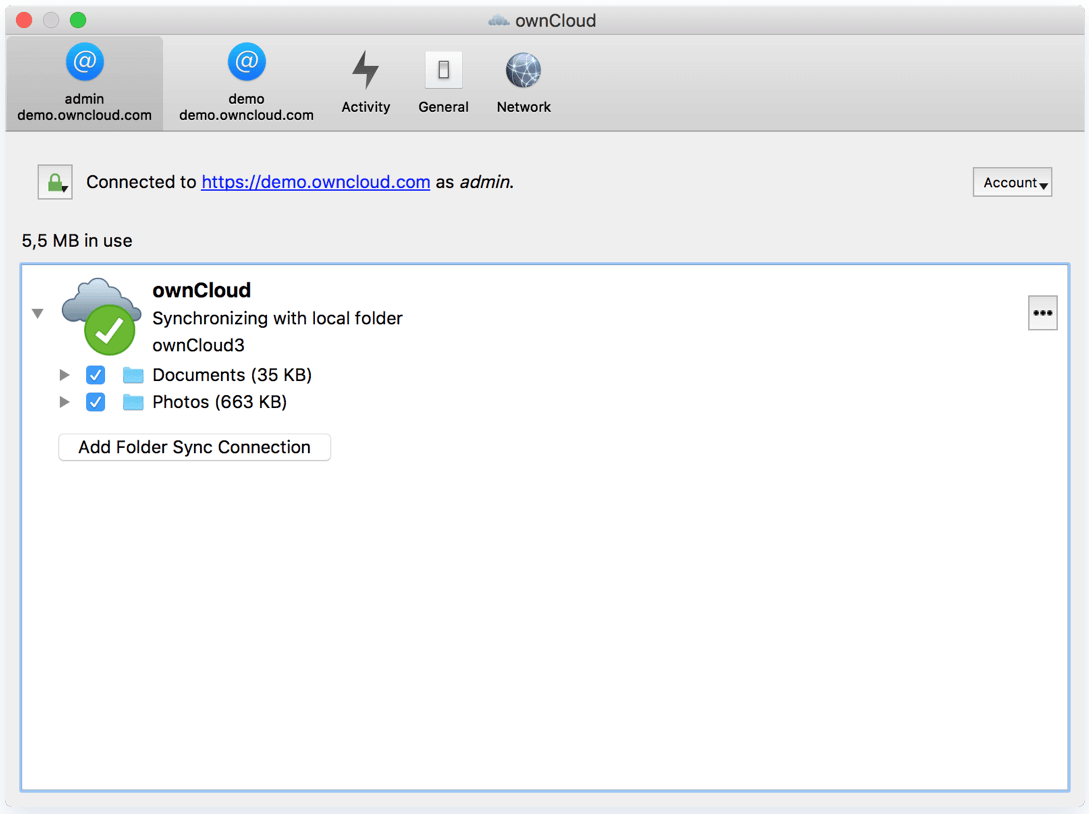Click Add Folder Sync Connection

(194, 447)
